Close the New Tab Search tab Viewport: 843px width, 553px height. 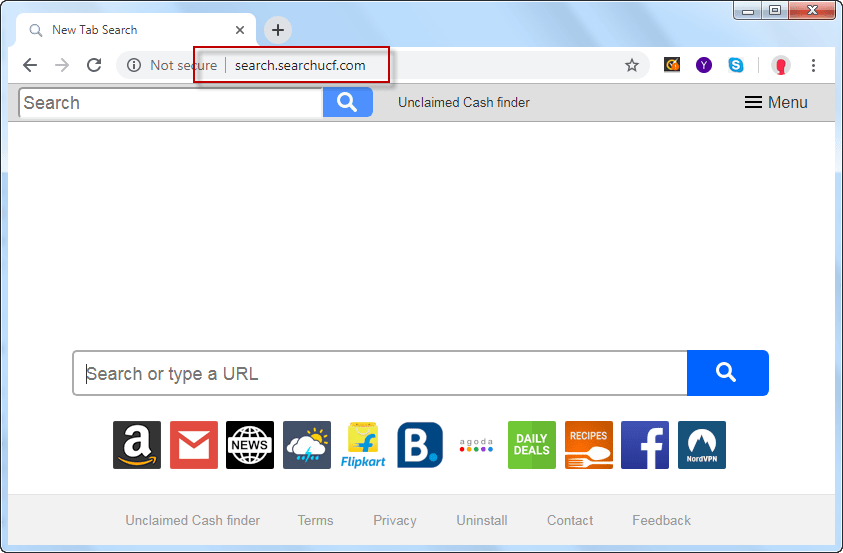[240, 30]
